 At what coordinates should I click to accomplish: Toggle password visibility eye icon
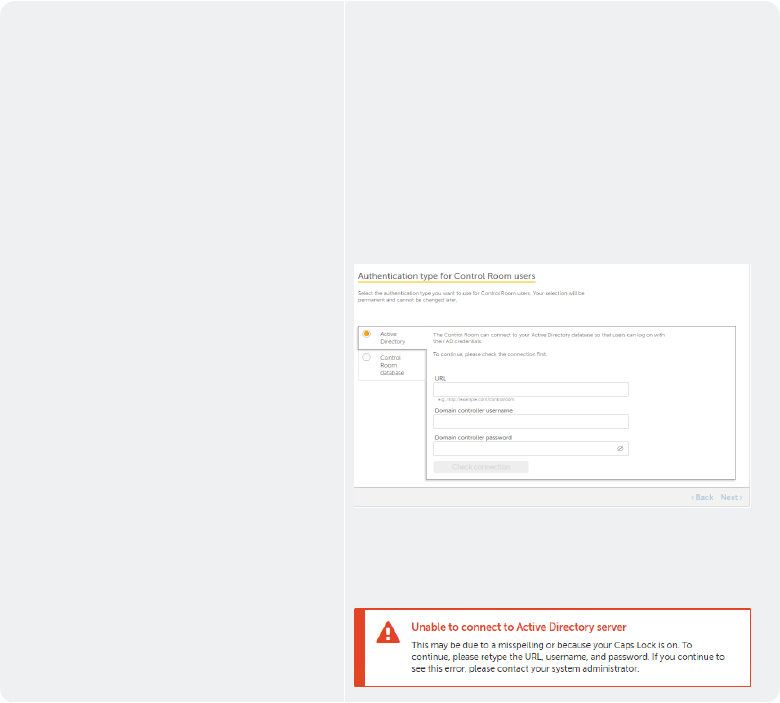point(620,448)
